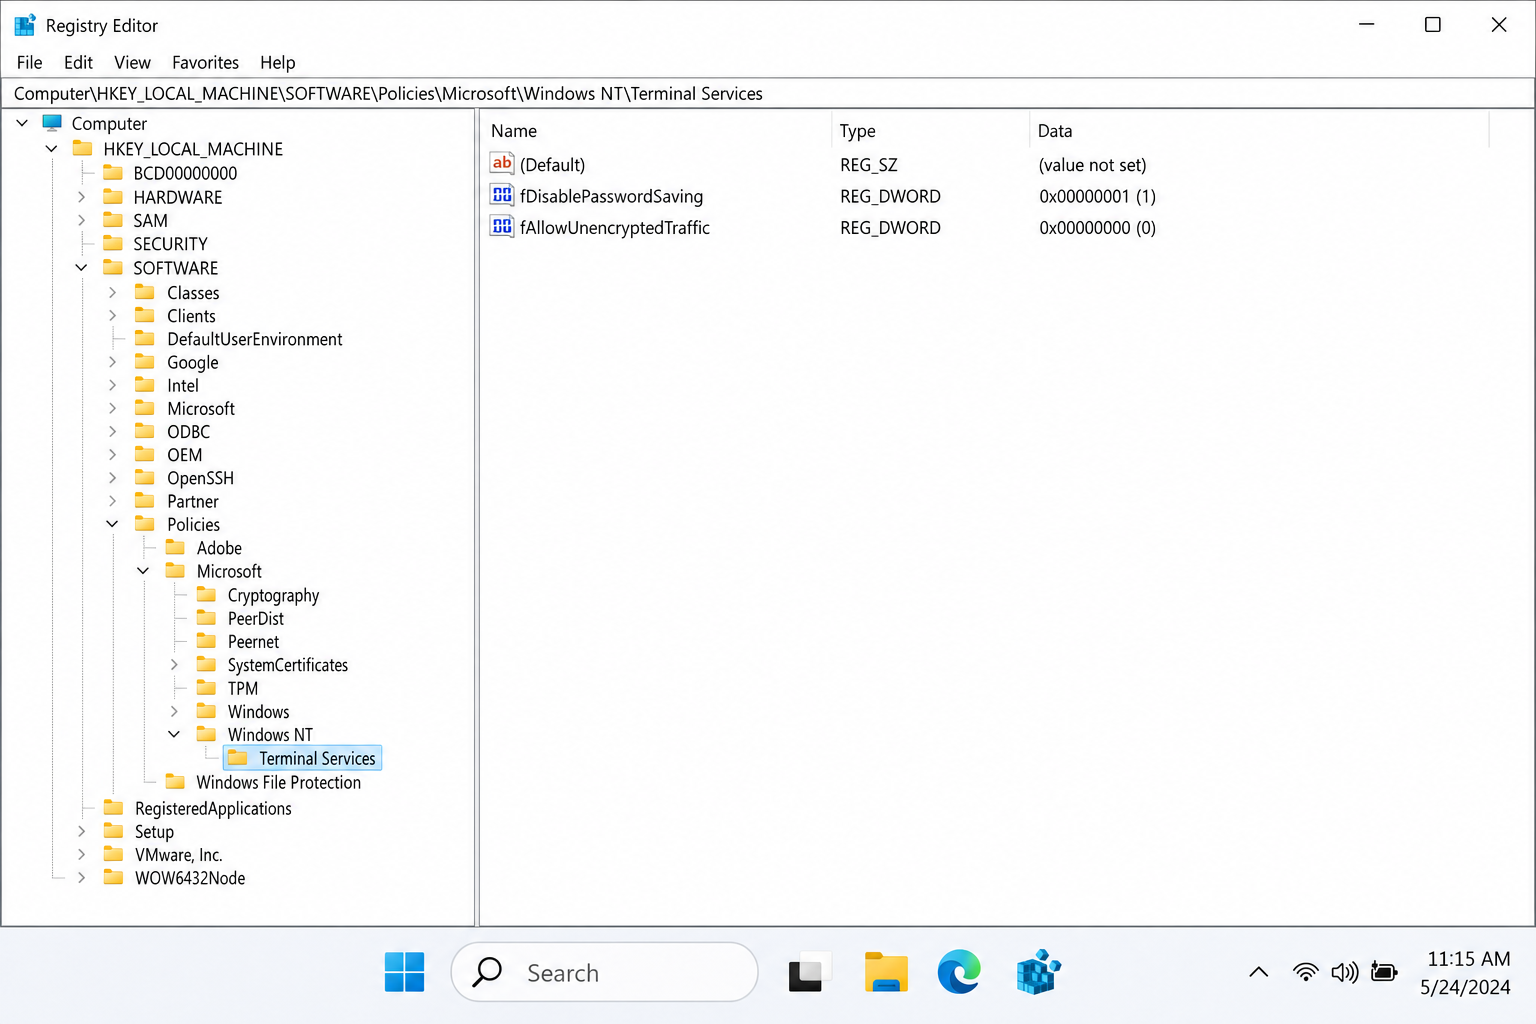This screenshot has height=1024, width=1536.
Task: Click the Registry Editor taskbar icon
Action: tap(1038, 972)
